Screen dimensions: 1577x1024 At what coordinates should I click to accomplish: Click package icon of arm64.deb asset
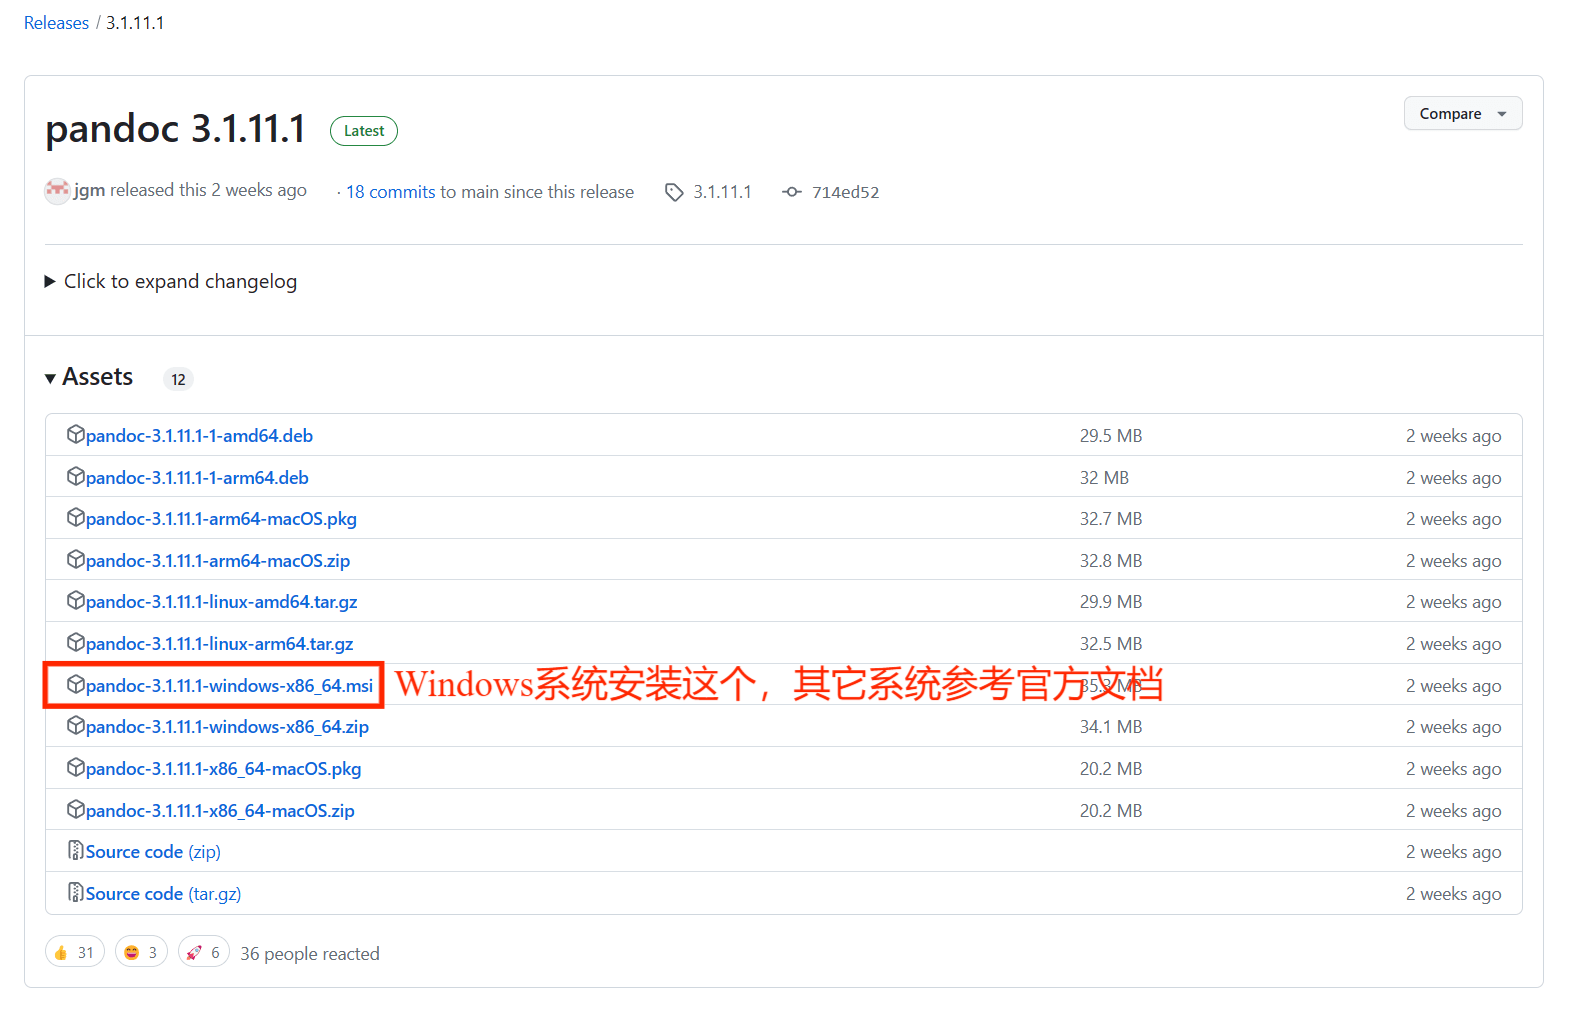coord(76,476)
